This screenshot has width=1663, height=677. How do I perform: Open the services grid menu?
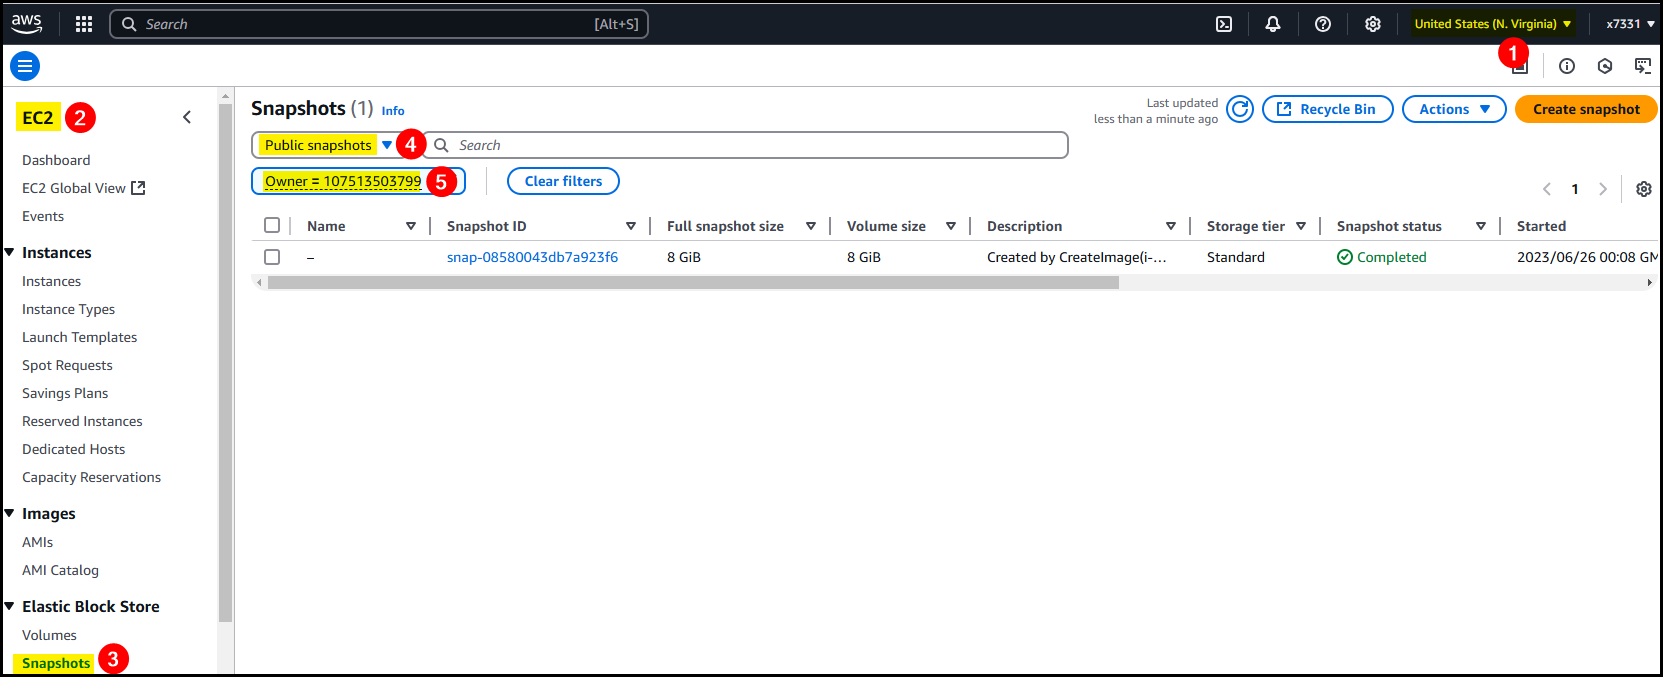84,24
